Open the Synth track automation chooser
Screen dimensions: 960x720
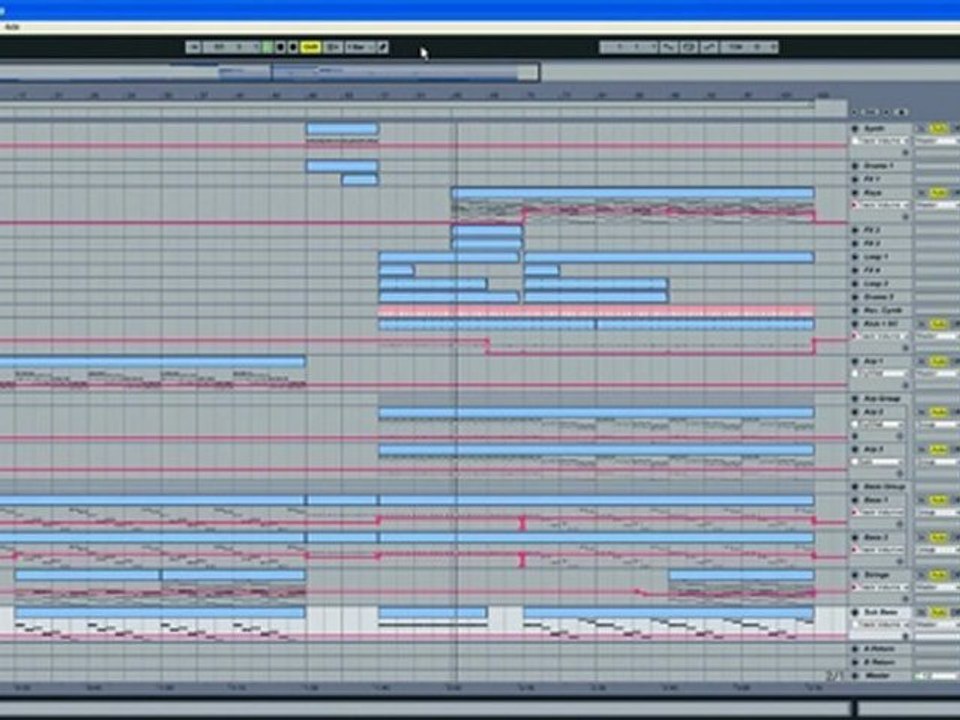tap(885, 141)
